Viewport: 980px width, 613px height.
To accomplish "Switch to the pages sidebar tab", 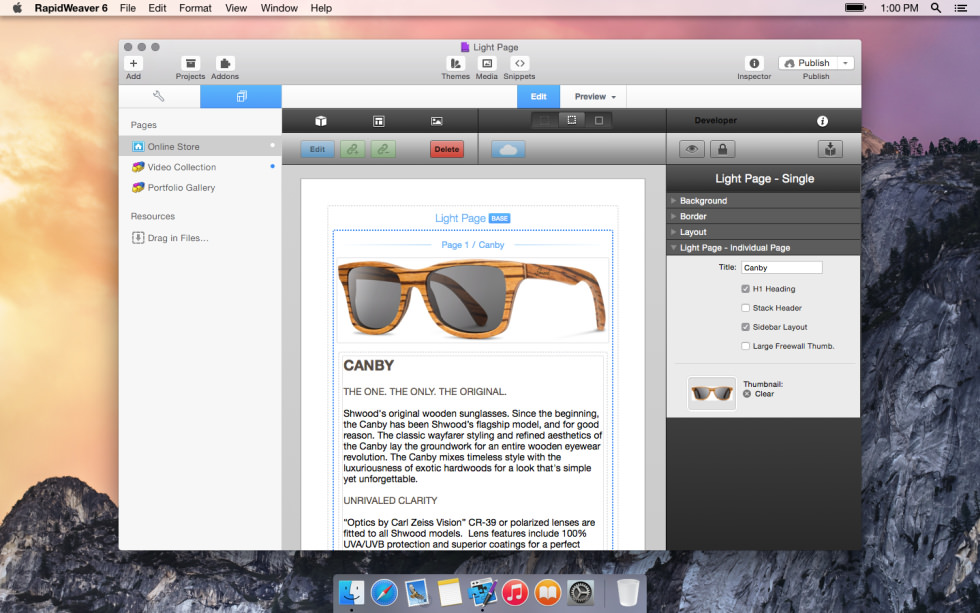I will click(x=241, y=96).
